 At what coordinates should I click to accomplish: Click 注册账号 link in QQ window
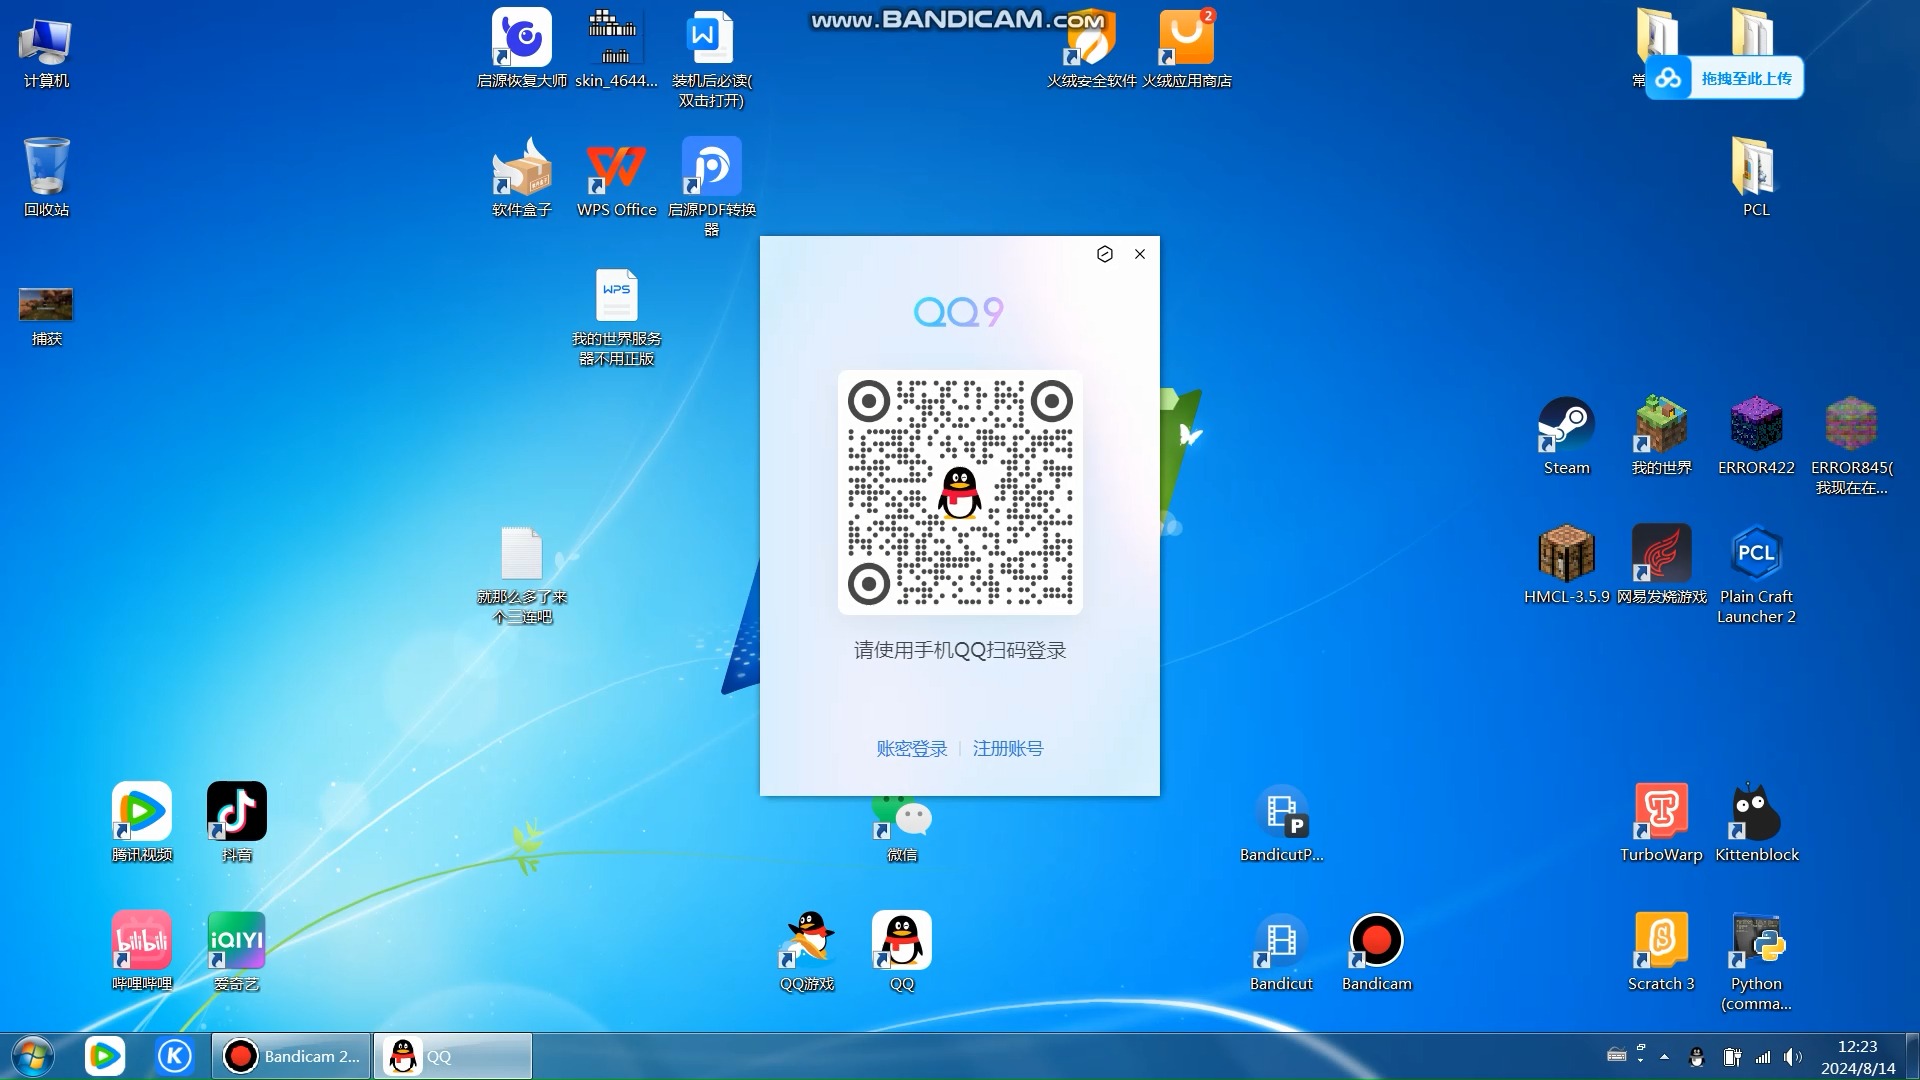coord(1007,748)
